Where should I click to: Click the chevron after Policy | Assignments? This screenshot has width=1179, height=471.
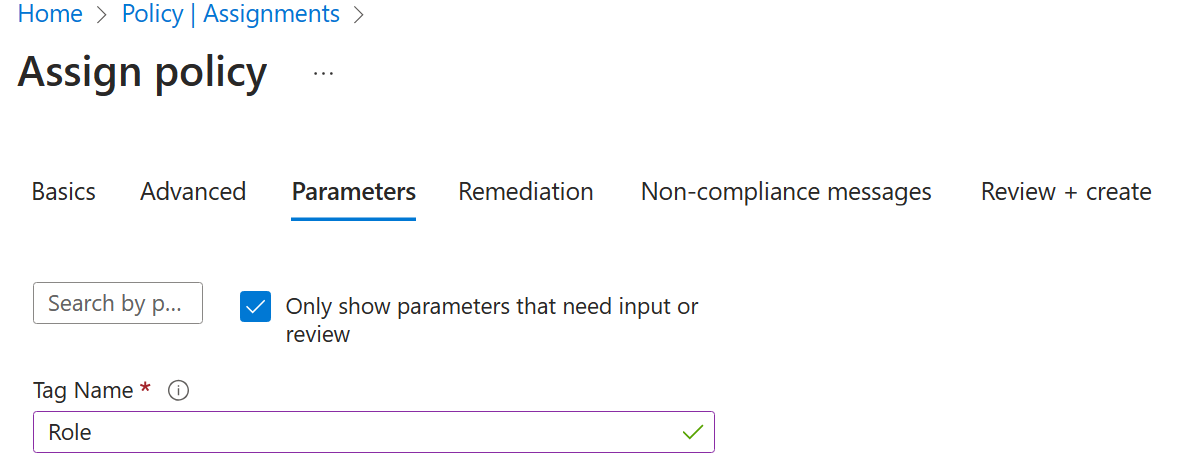tap(359, 15)
